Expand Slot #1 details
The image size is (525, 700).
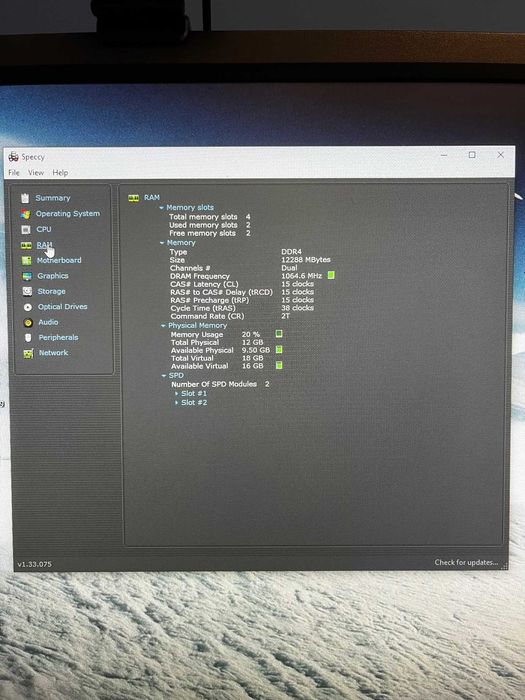point(177,393)
